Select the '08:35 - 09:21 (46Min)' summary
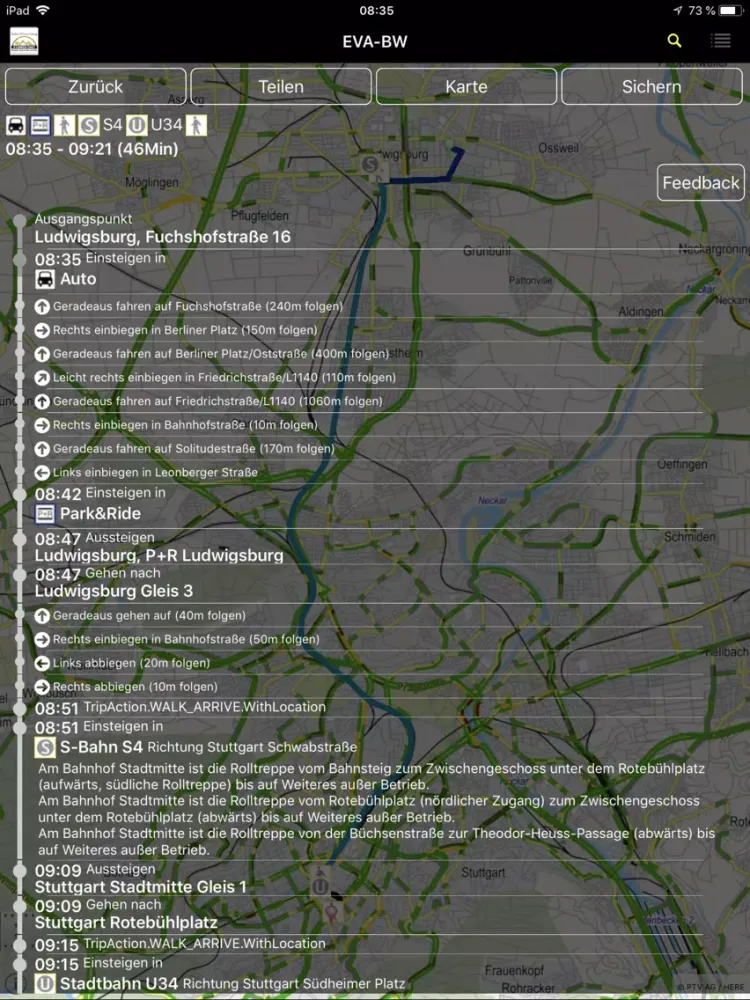 [x=92, y=149]
